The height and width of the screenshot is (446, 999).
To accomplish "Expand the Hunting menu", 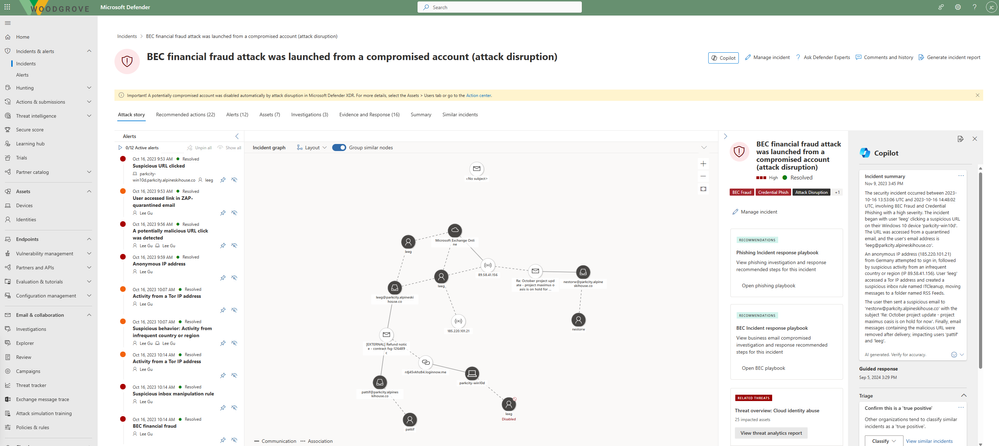I will click(x=89, y=87).
